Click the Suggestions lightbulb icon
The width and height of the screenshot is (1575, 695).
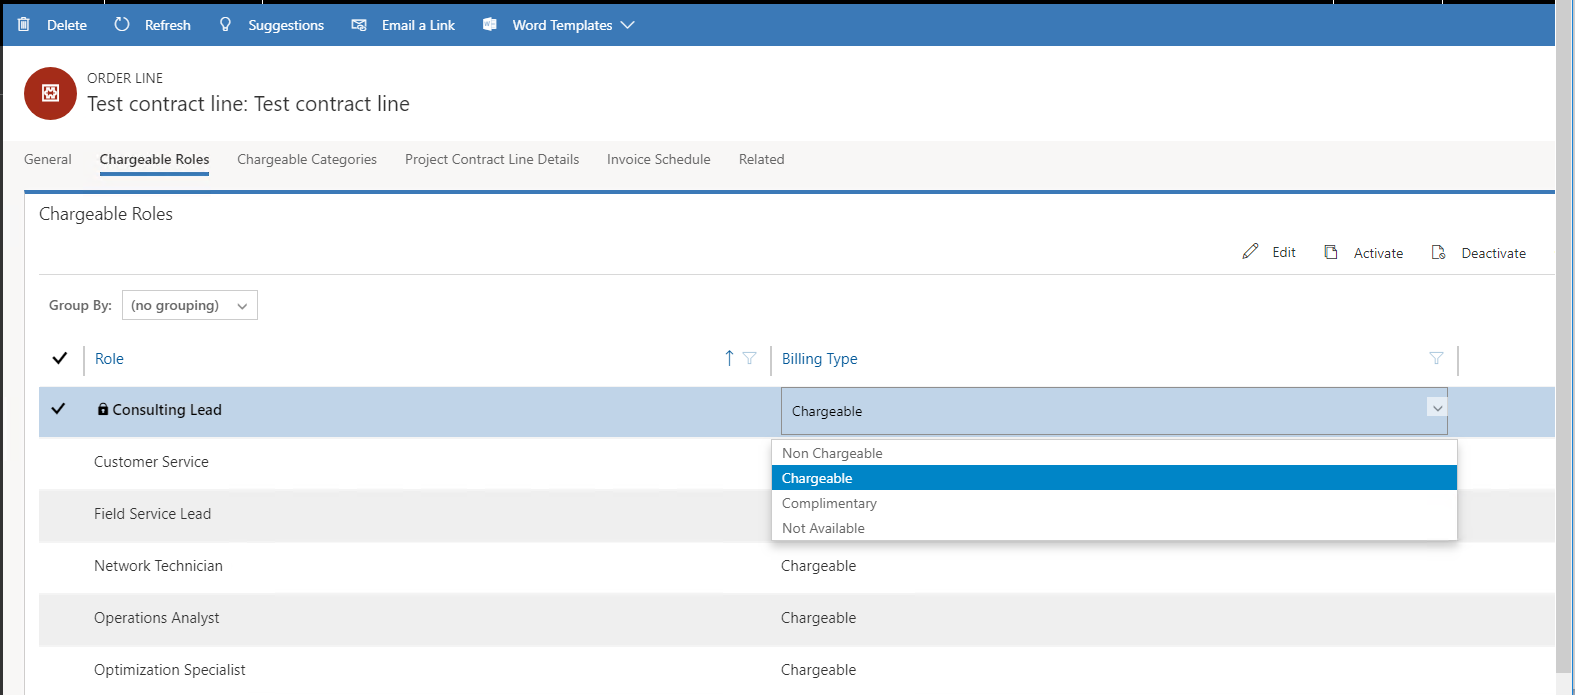225,24
